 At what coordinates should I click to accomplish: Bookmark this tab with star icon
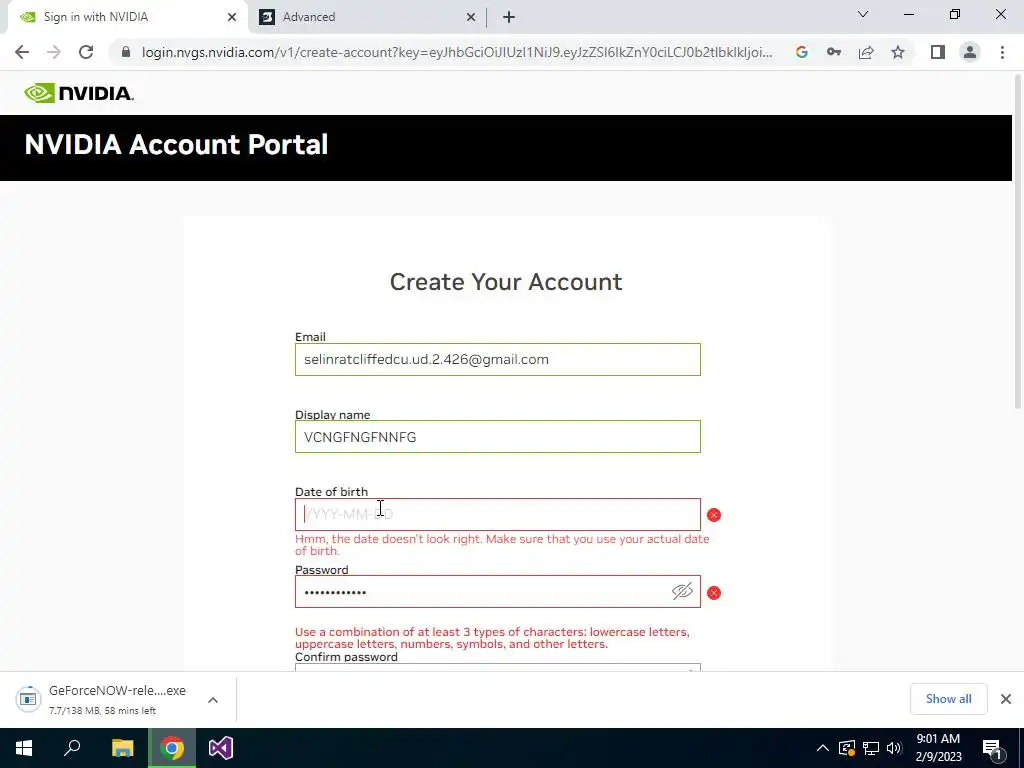click(898, 52)
